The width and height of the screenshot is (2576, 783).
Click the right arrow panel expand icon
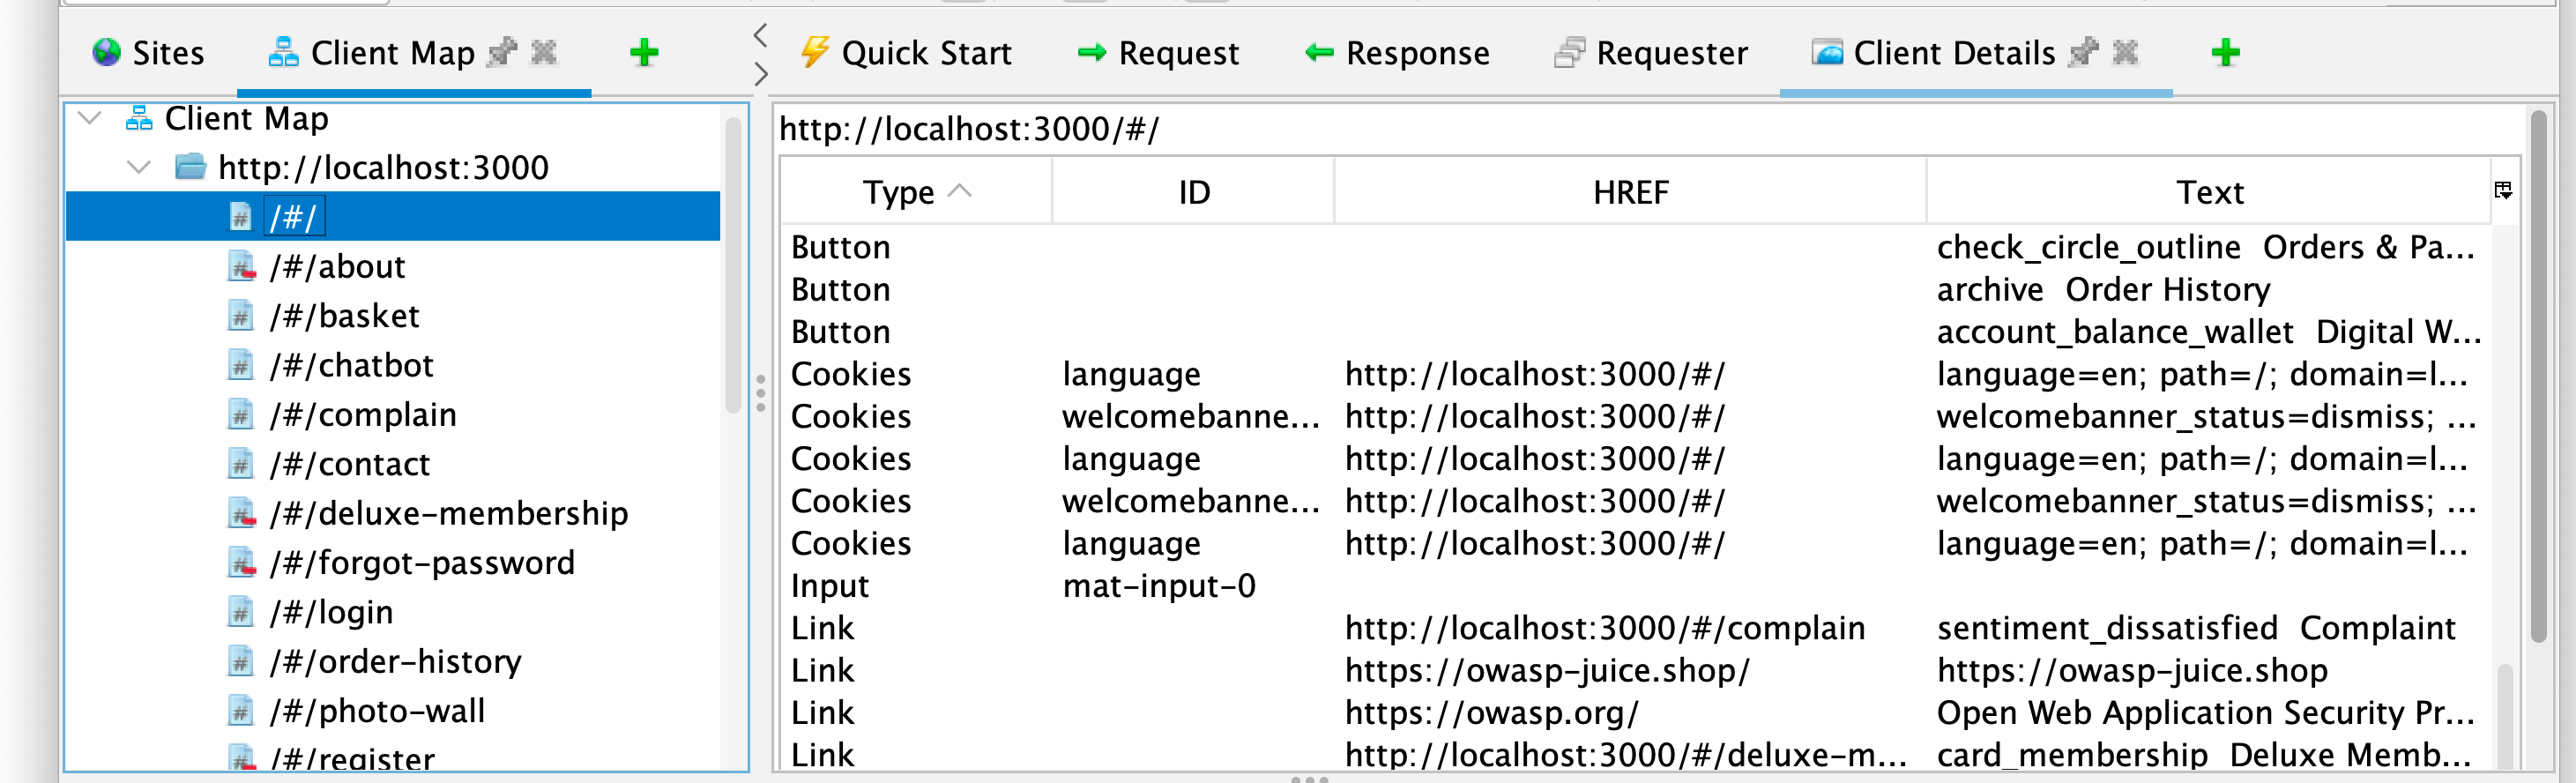[760, 74]
